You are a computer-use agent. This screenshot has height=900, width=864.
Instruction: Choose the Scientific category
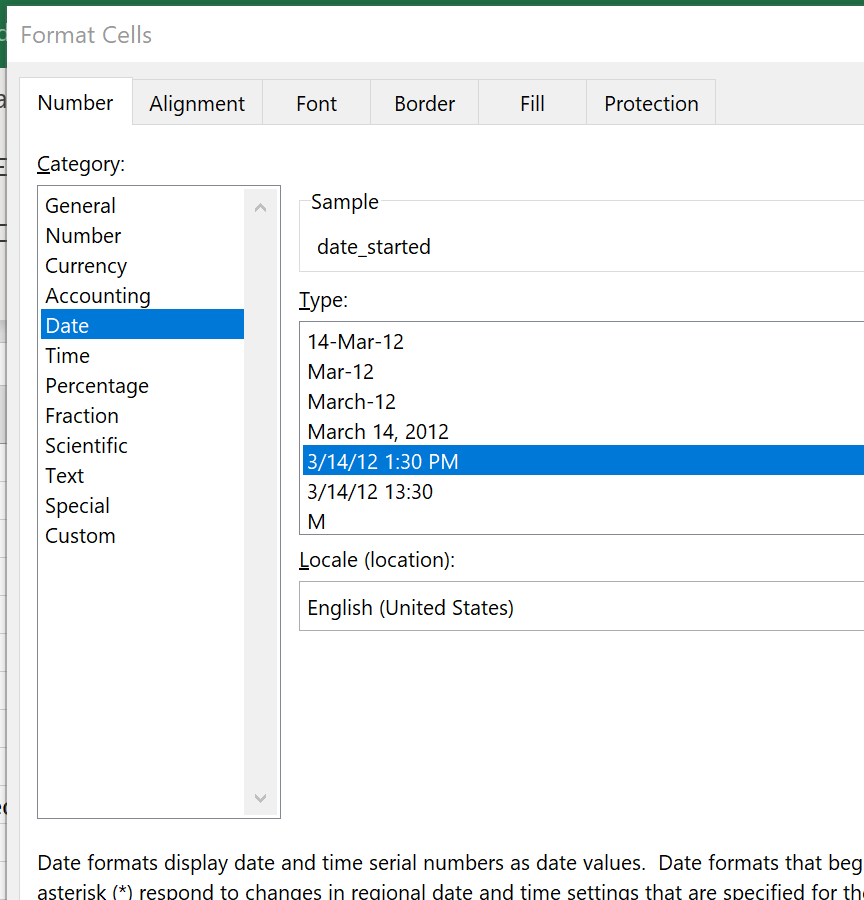coord(142,445)
